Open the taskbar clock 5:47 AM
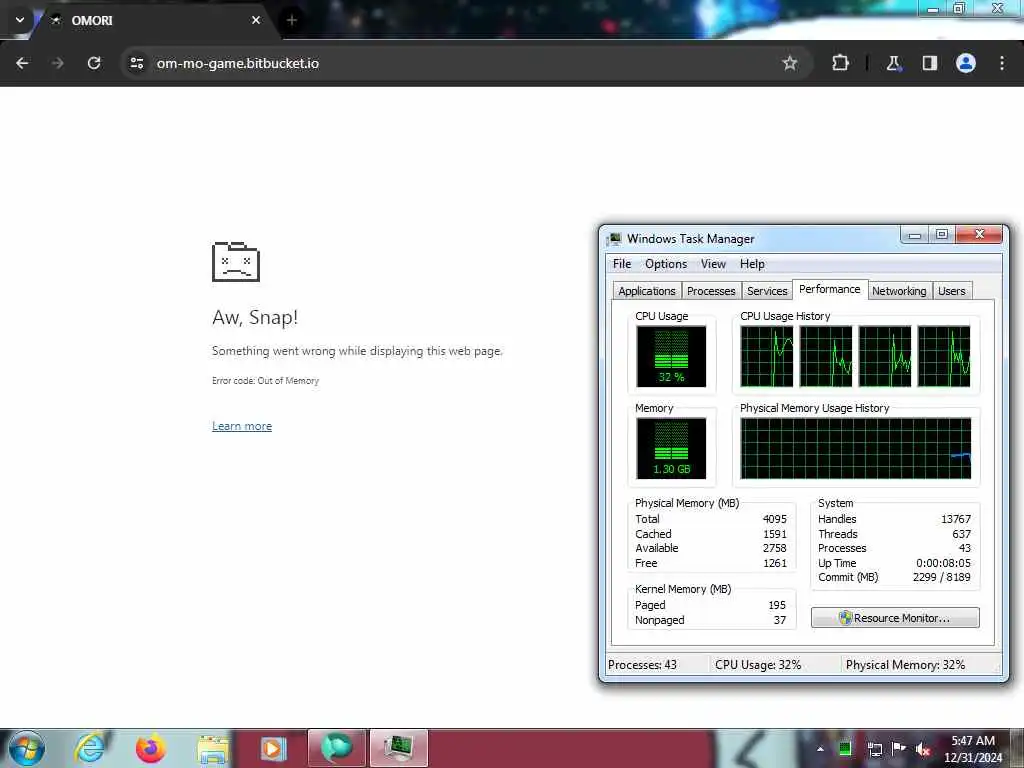The image size is (1024, 768). (973, 749)
